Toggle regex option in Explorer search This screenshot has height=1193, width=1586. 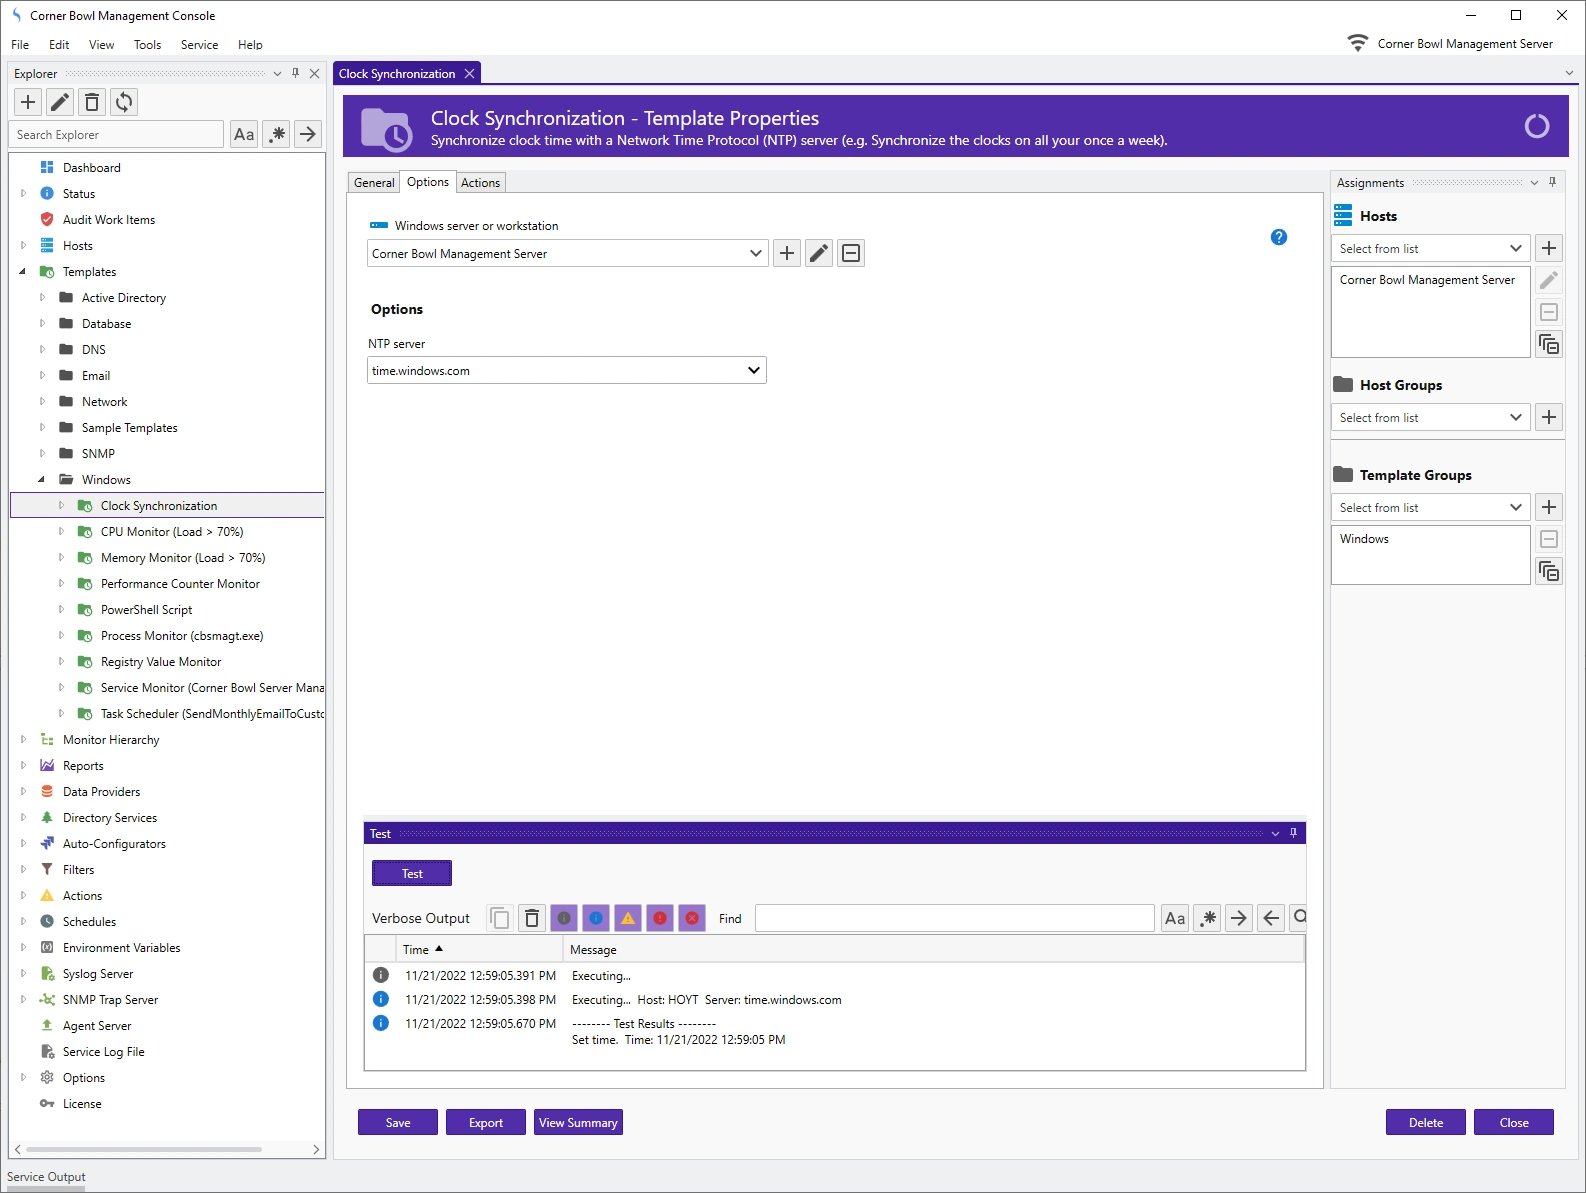277,135
